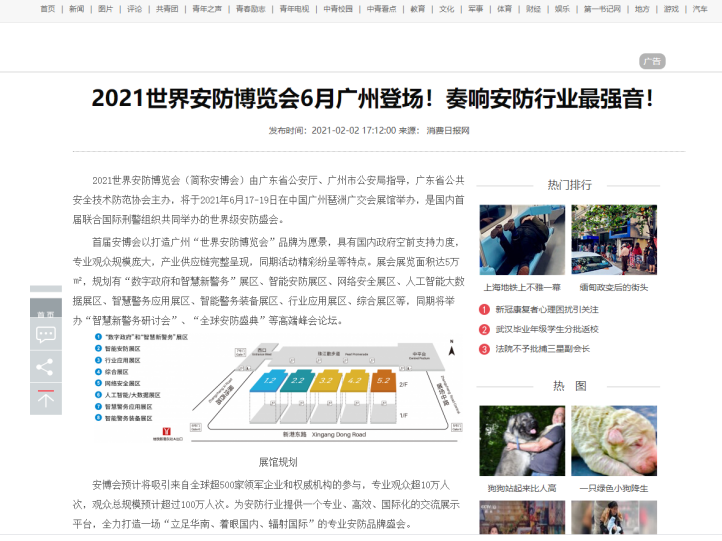The image size is (722, 541).
Task: Open the exhibition hall floor plan image
Action: click(x=278, y=389)
